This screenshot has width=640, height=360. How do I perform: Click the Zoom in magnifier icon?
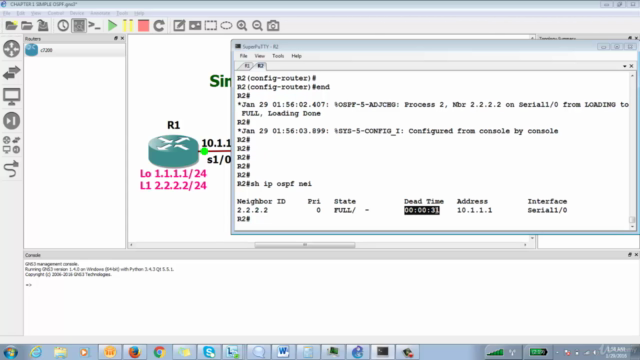click(242, 26)
